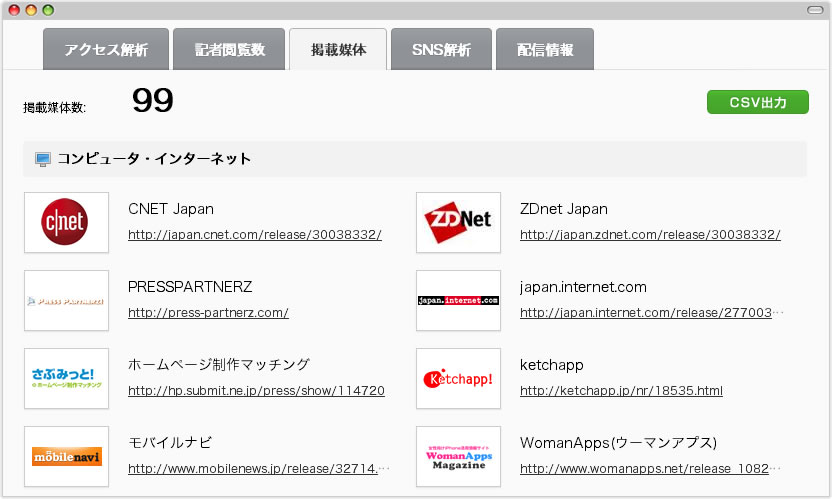Switch to the アクセス解析 tab
832x499 pixels.
[106, 50]
